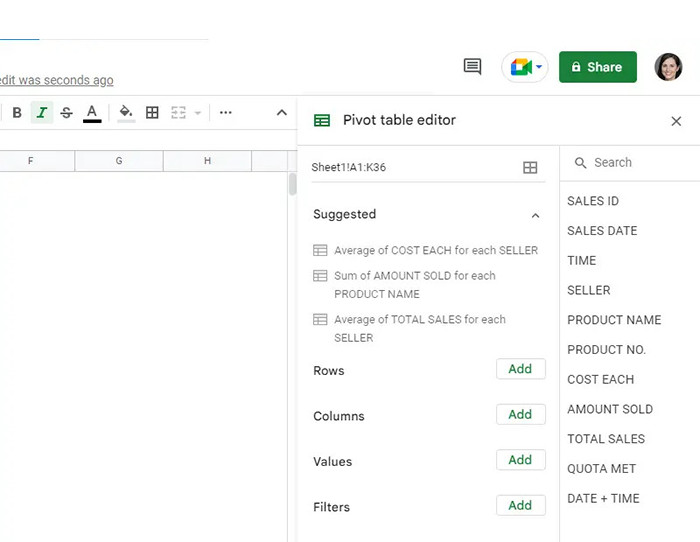Open comment history icon
700x542 pixels.
click(472, 67)
